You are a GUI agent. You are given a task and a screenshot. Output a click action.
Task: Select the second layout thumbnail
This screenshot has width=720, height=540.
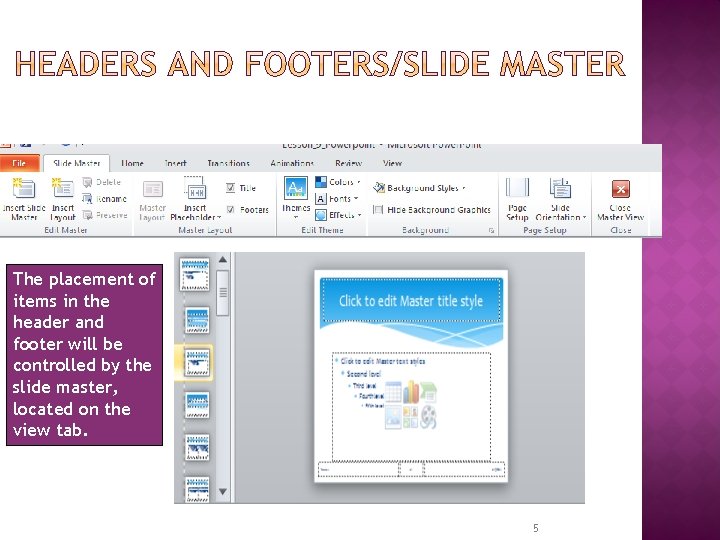(197, 320)
